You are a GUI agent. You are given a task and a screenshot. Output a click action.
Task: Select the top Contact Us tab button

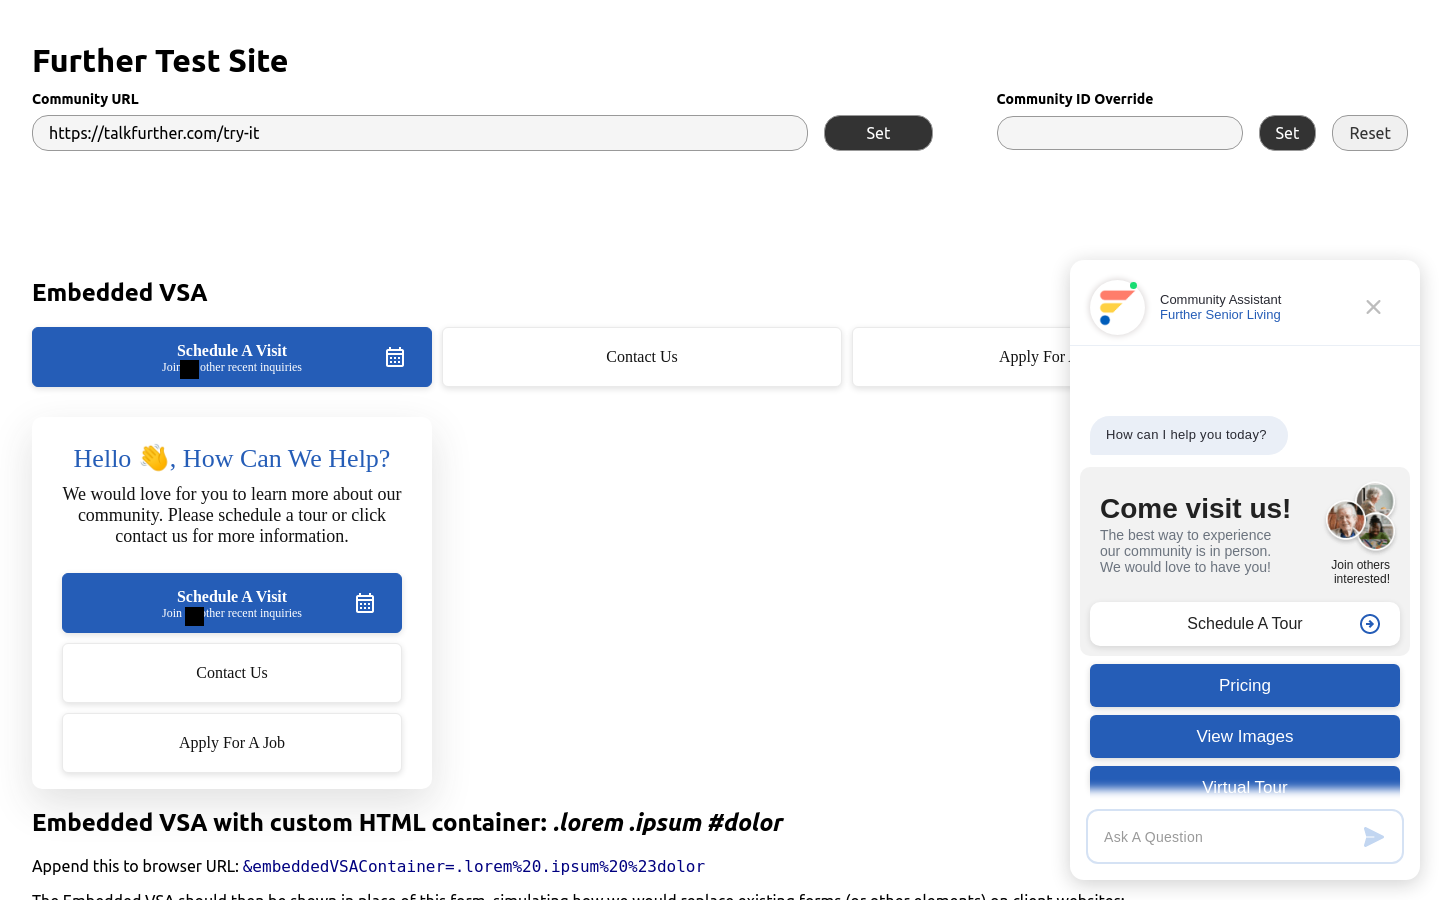(x=642, y=357)
